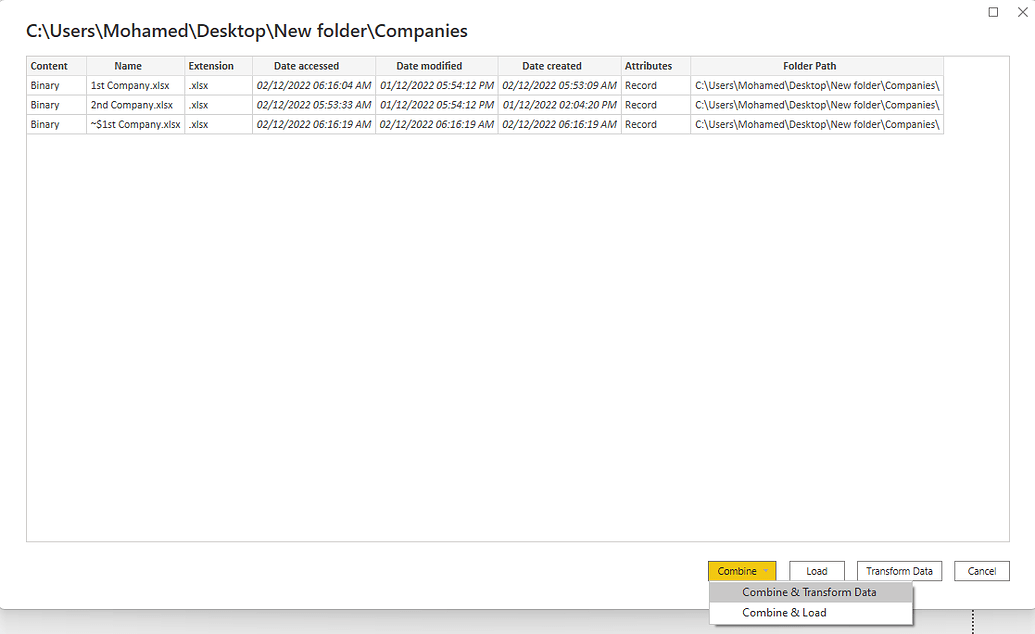Click the Transform Data button

click(x=898, y=571)
